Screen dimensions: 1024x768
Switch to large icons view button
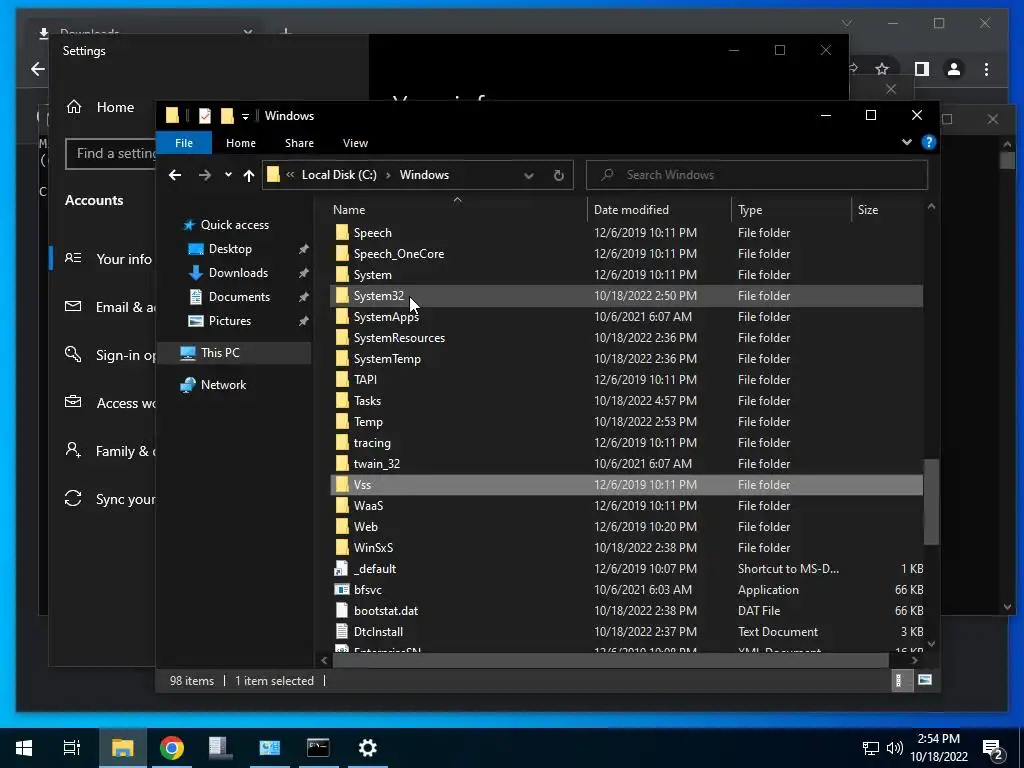click(x=925, y=680)
